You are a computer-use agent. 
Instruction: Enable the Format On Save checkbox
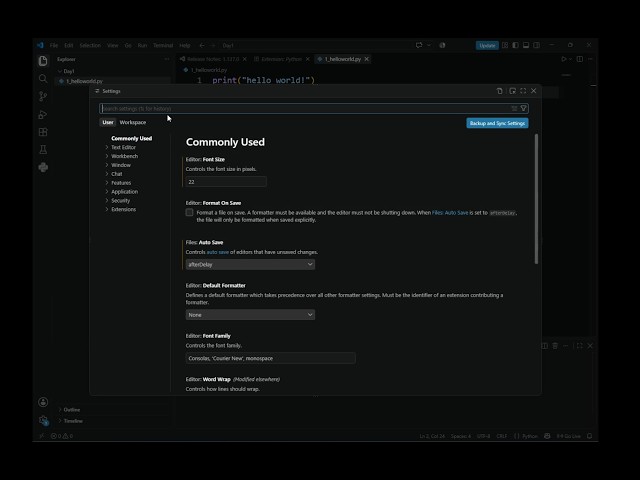[189, 212]
